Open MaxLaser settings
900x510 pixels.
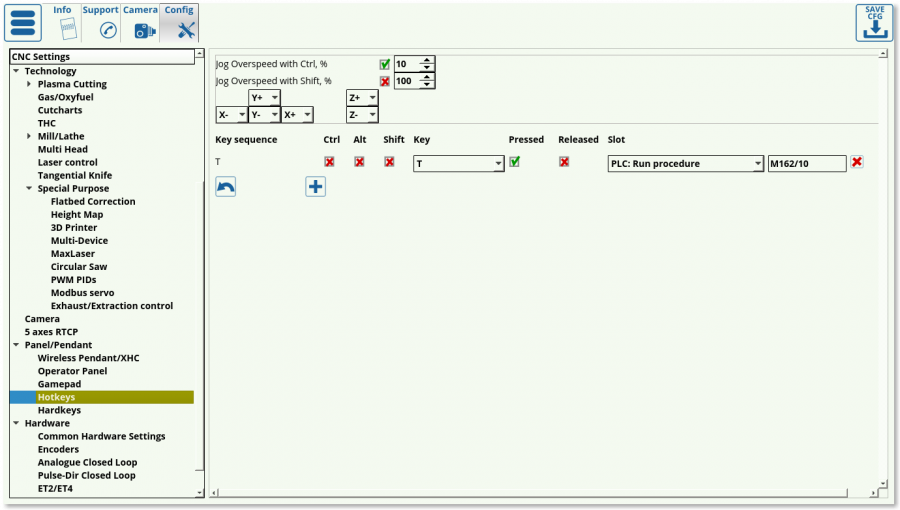73,254
